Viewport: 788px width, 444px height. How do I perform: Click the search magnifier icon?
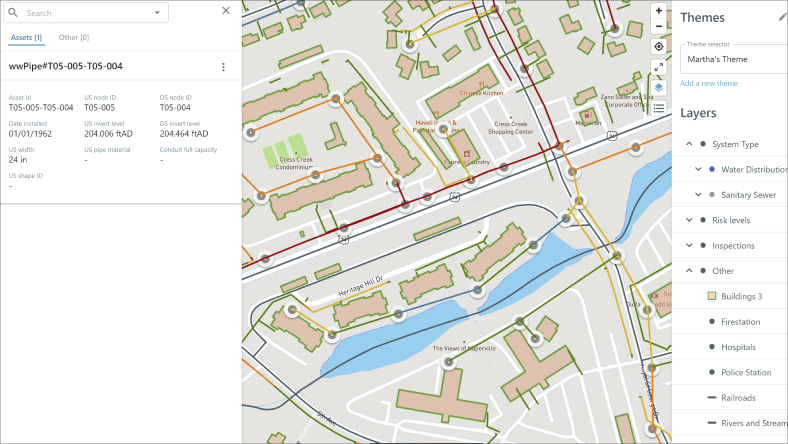click(13, 13)
